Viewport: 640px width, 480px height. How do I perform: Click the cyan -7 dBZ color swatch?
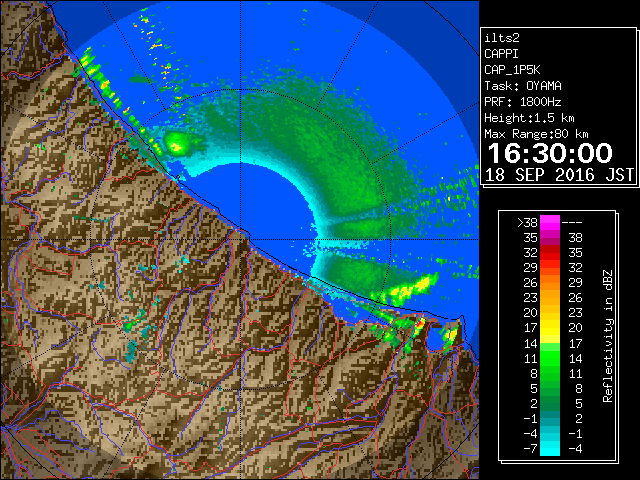(550, 449)
